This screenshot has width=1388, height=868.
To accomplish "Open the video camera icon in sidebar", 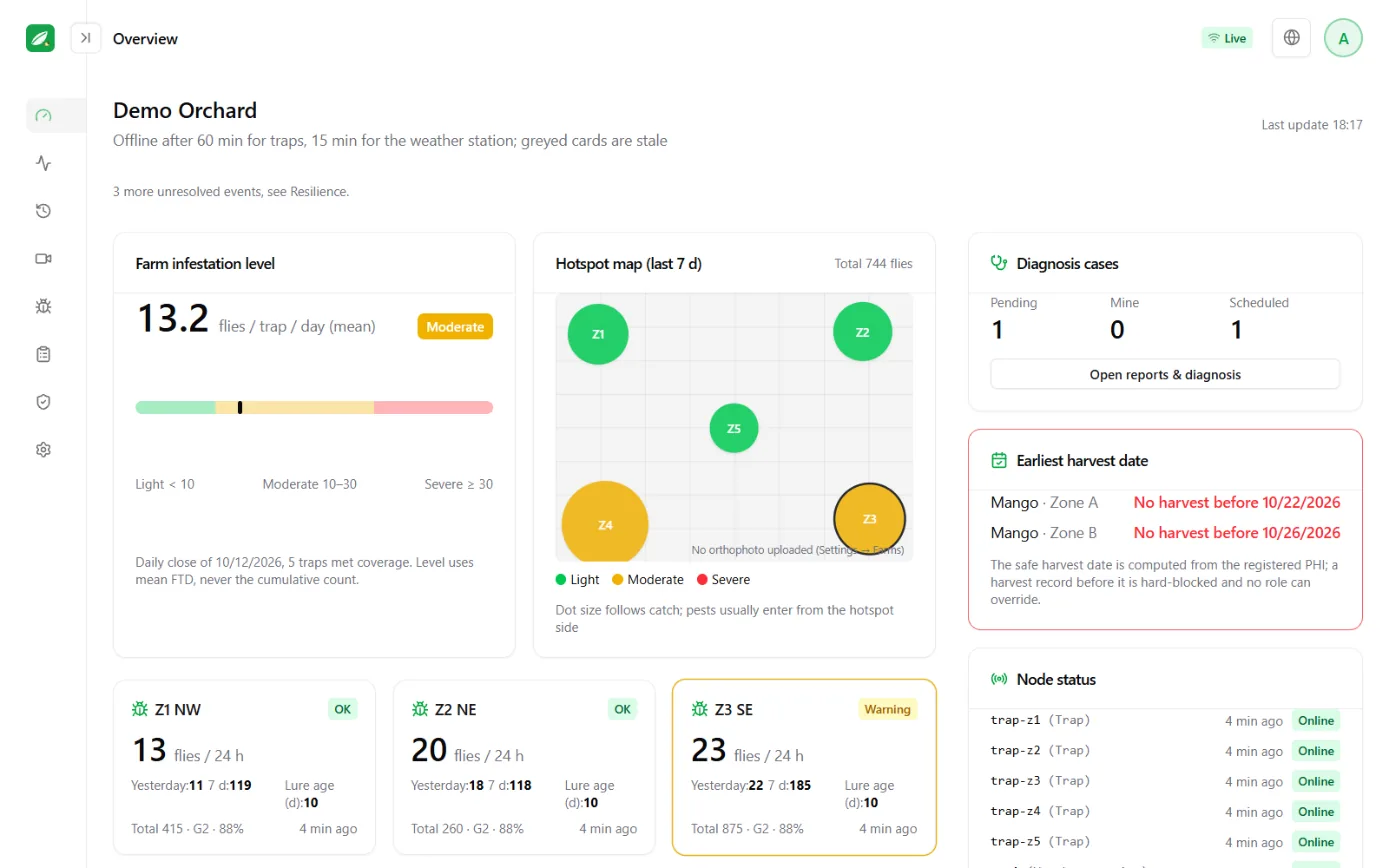I will click(43, 258).
